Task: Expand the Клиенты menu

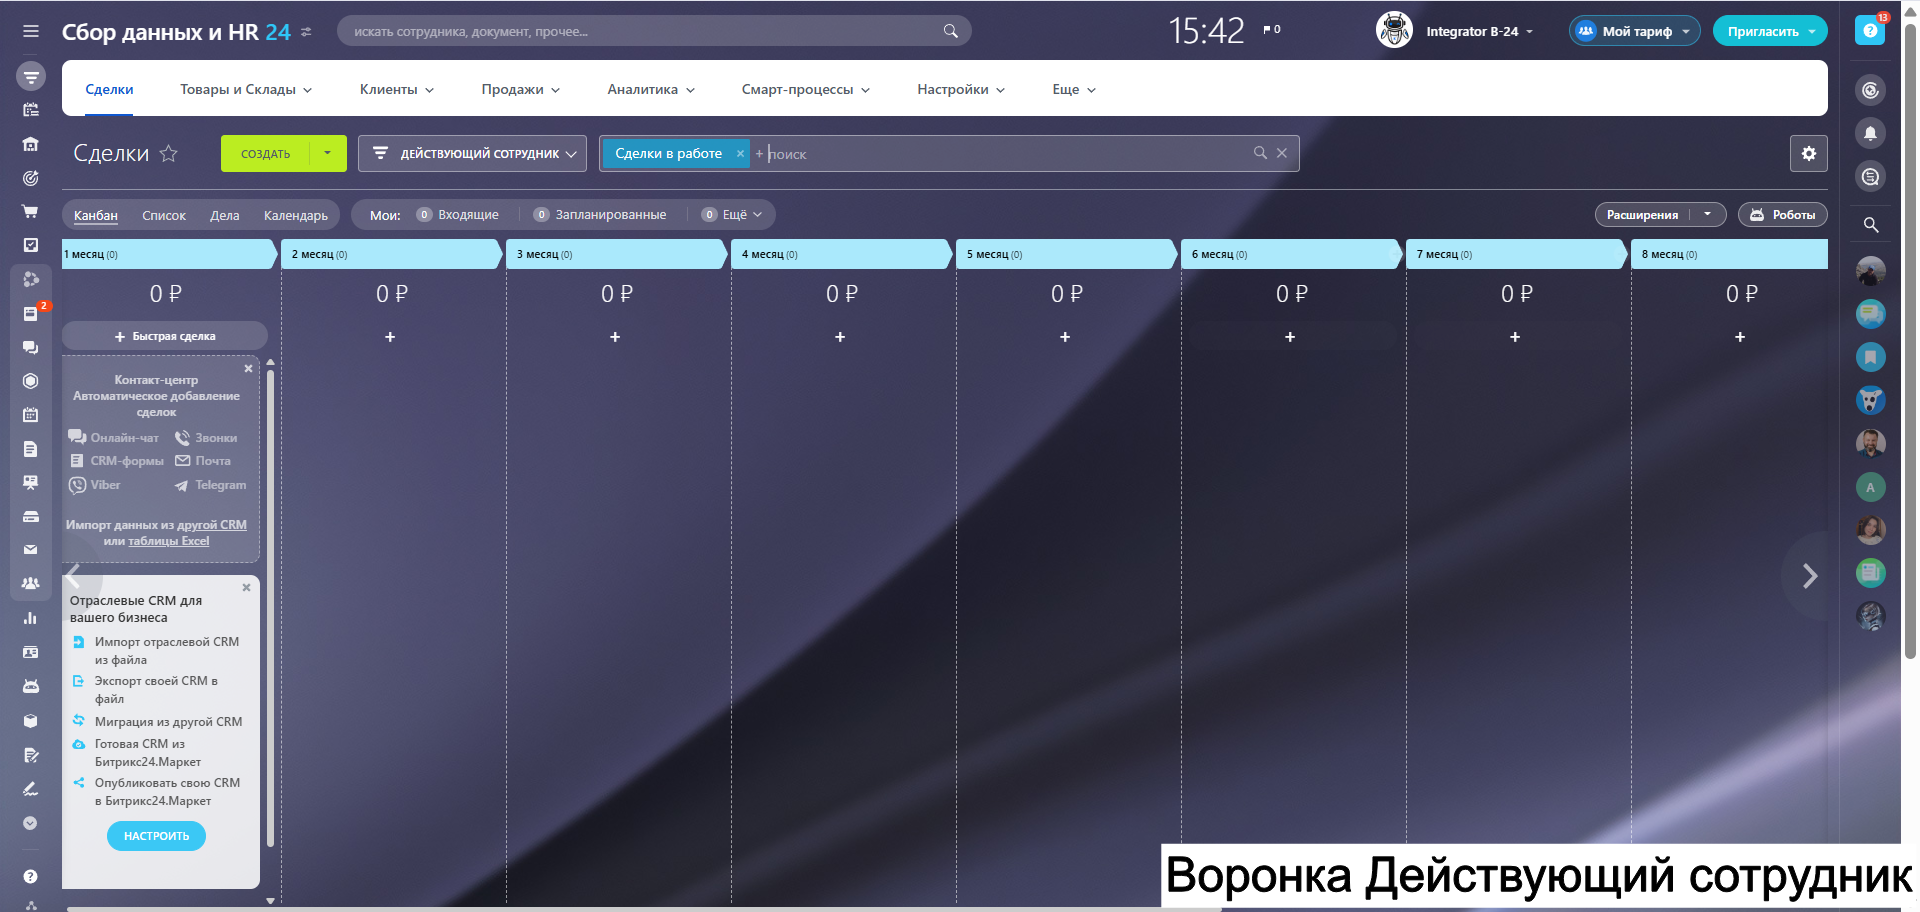Action: (x=397, y=89)
